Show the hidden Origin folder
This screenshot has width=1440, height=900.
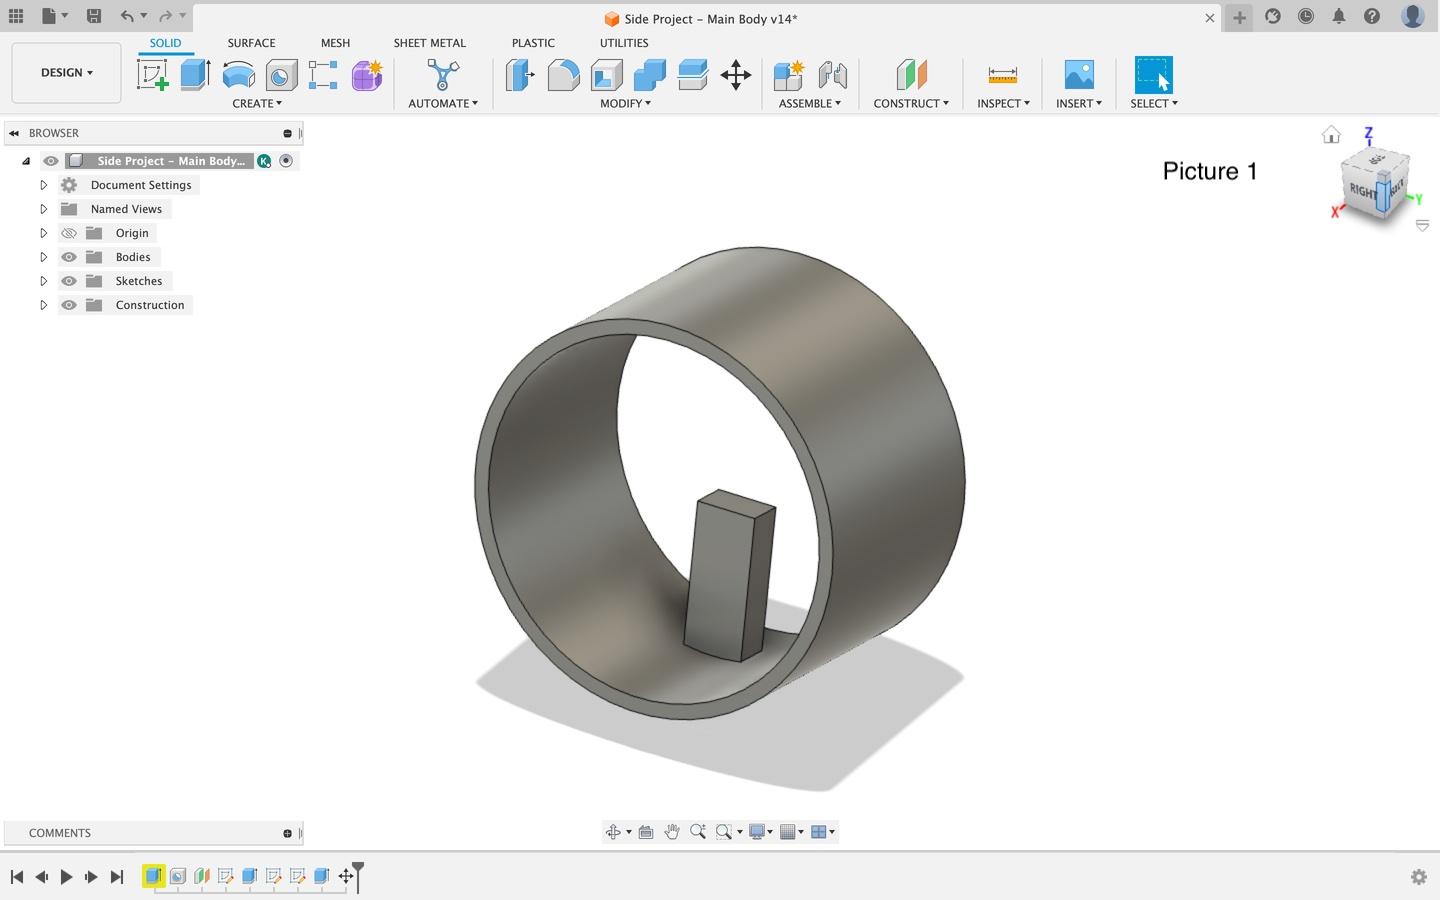pos(69,233)
